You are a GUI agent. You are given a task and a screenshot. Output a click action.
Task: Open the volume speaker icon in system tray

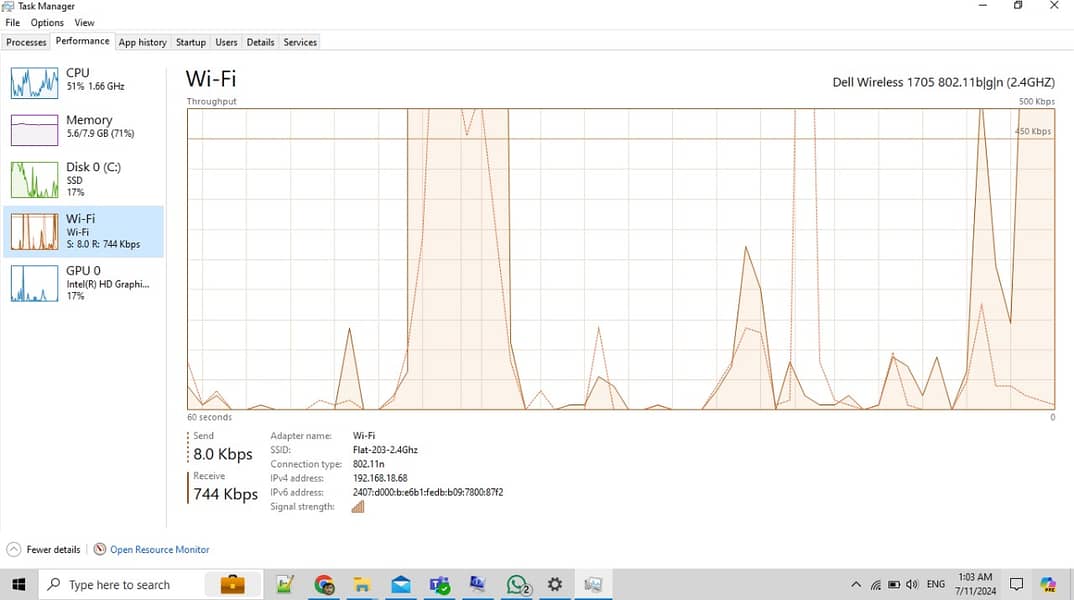912,584
